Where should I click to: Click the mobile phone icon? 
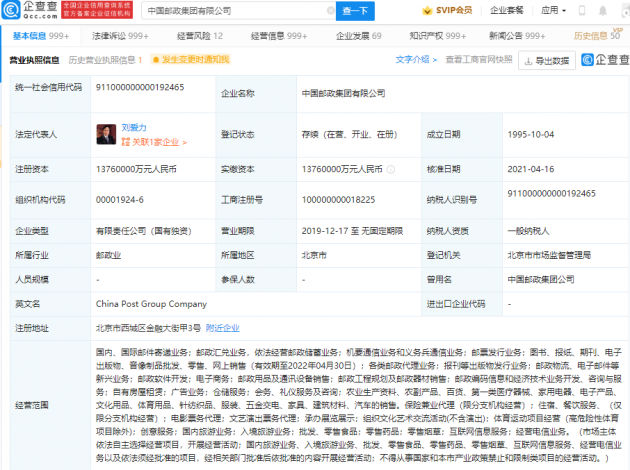pyautogui.click(x=581, y=11)
